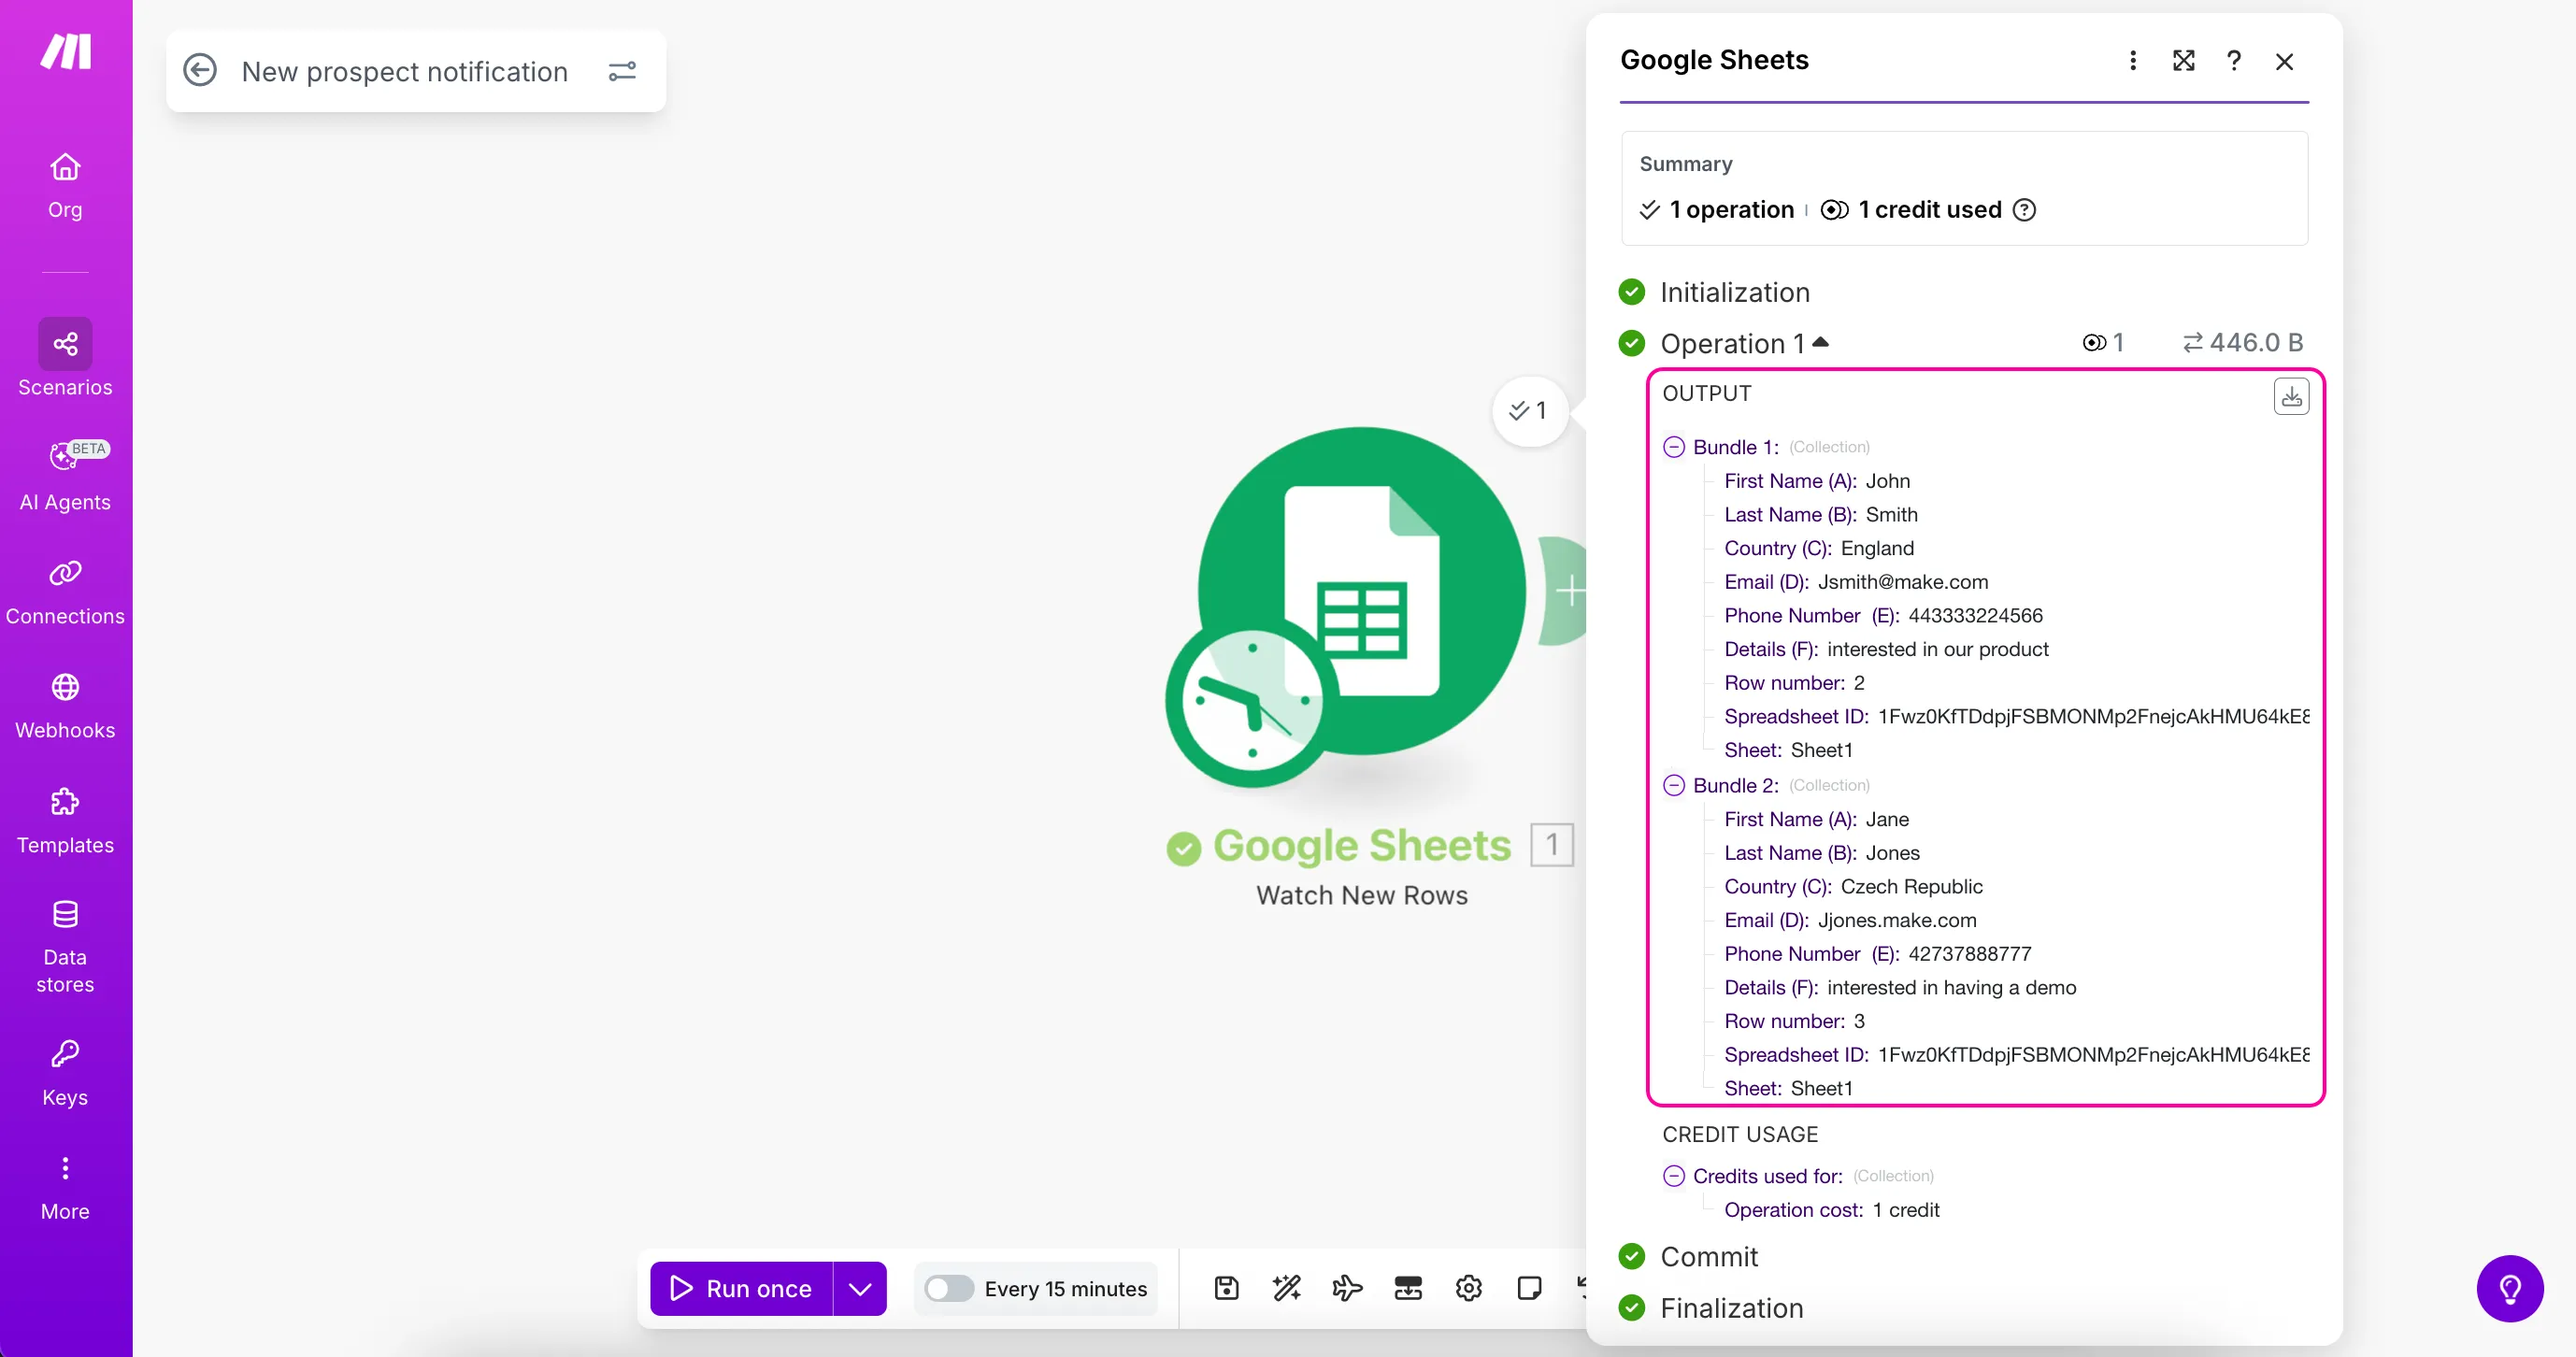
Task: Add another module with plus handle
Action: pos(1568,591)
